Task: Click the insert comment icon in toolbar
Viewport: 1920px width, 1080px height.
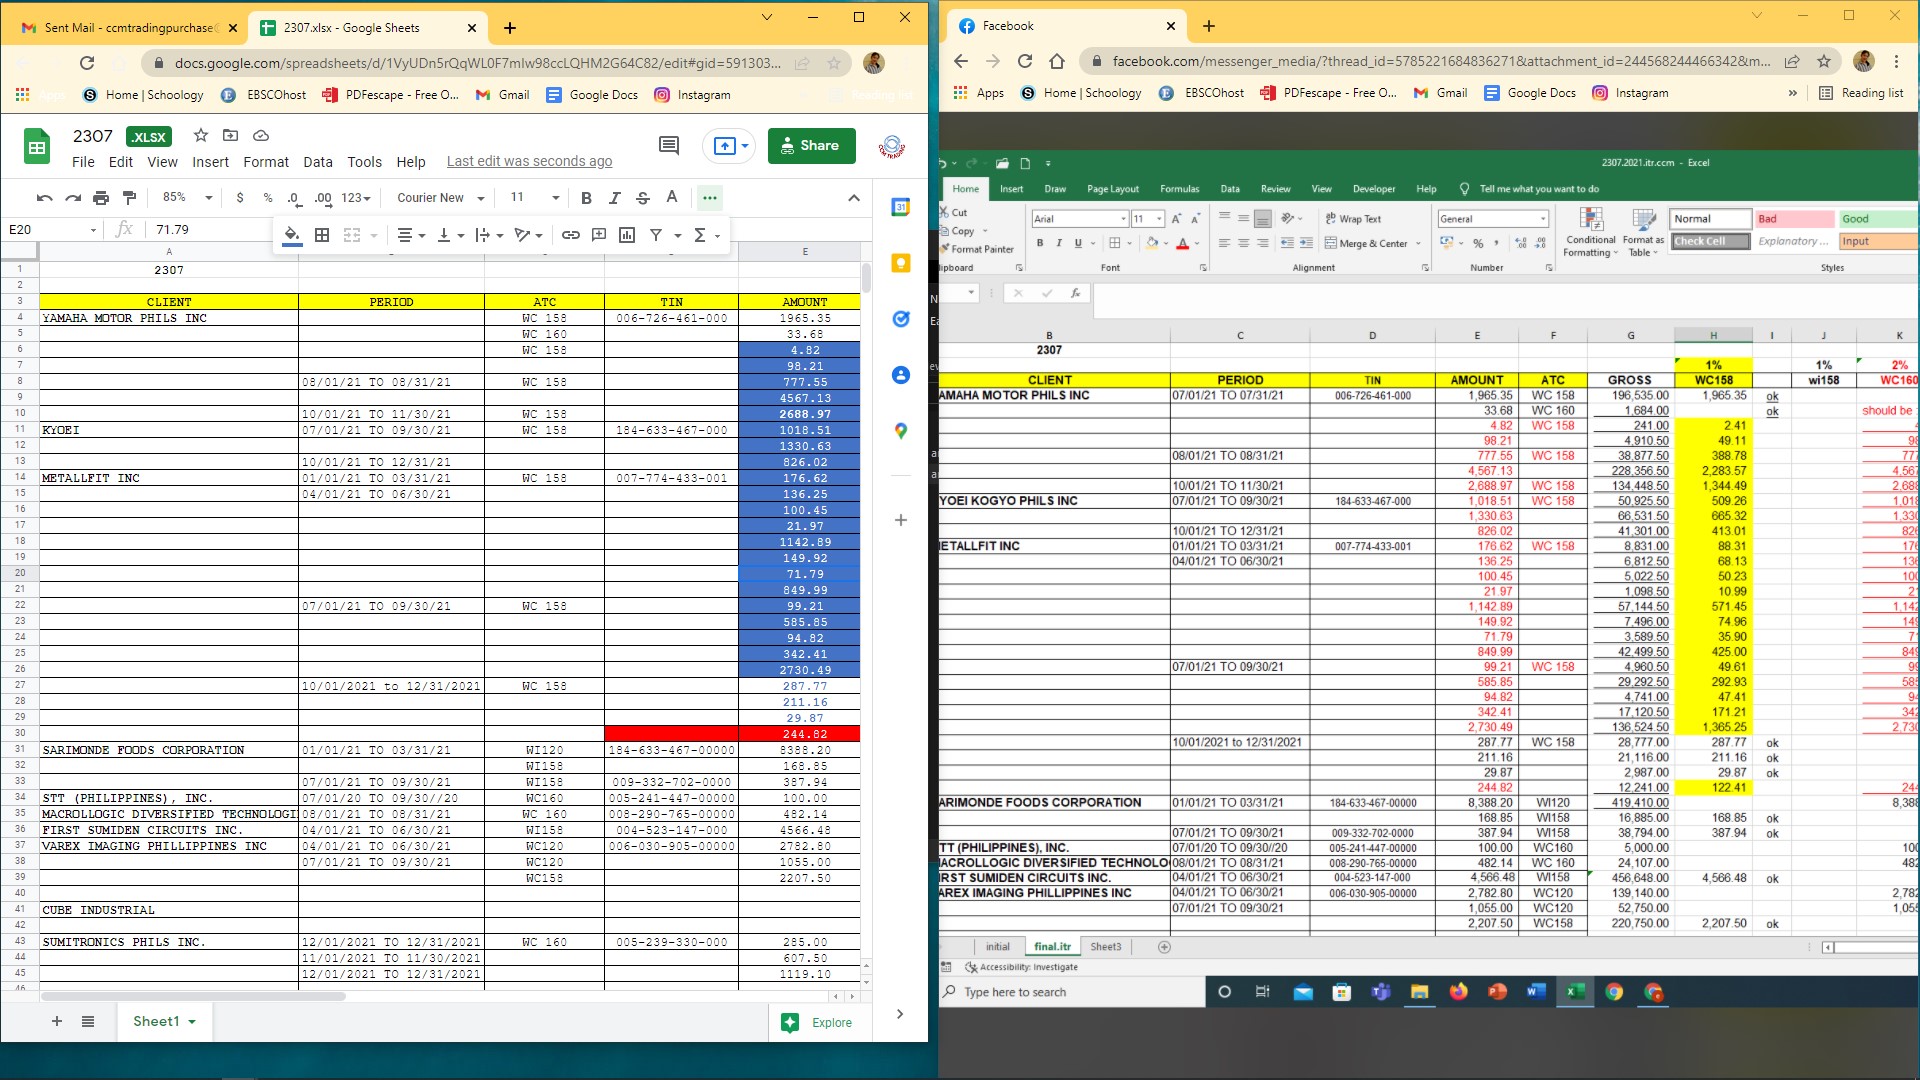Action: 599,235
